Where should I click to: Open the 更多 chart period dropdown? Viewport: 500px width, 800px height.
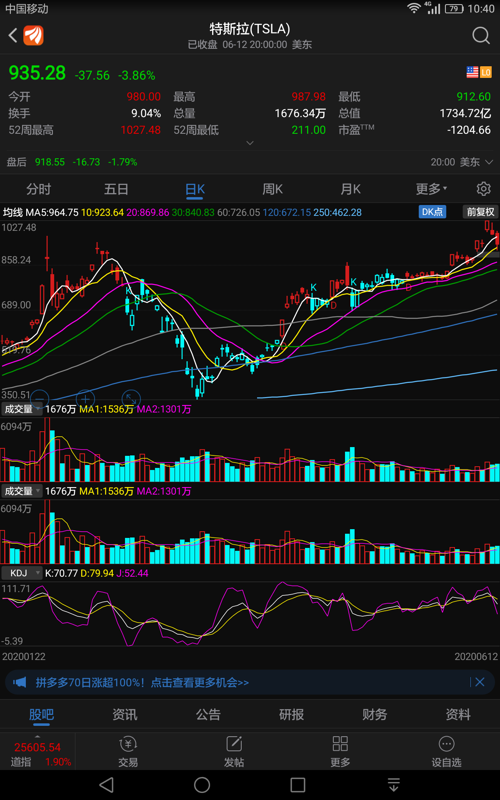tap(432, 189)
